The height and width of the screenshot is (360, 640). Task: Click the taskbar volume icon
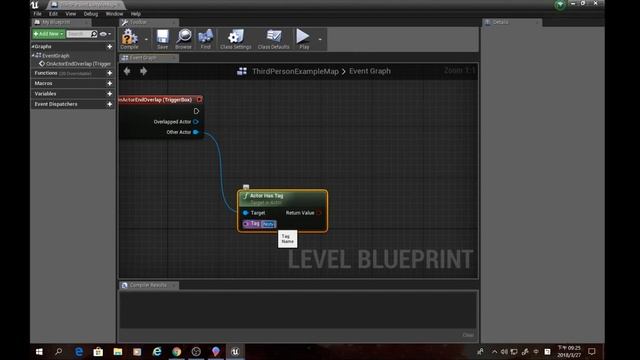[x=504, y=351]
